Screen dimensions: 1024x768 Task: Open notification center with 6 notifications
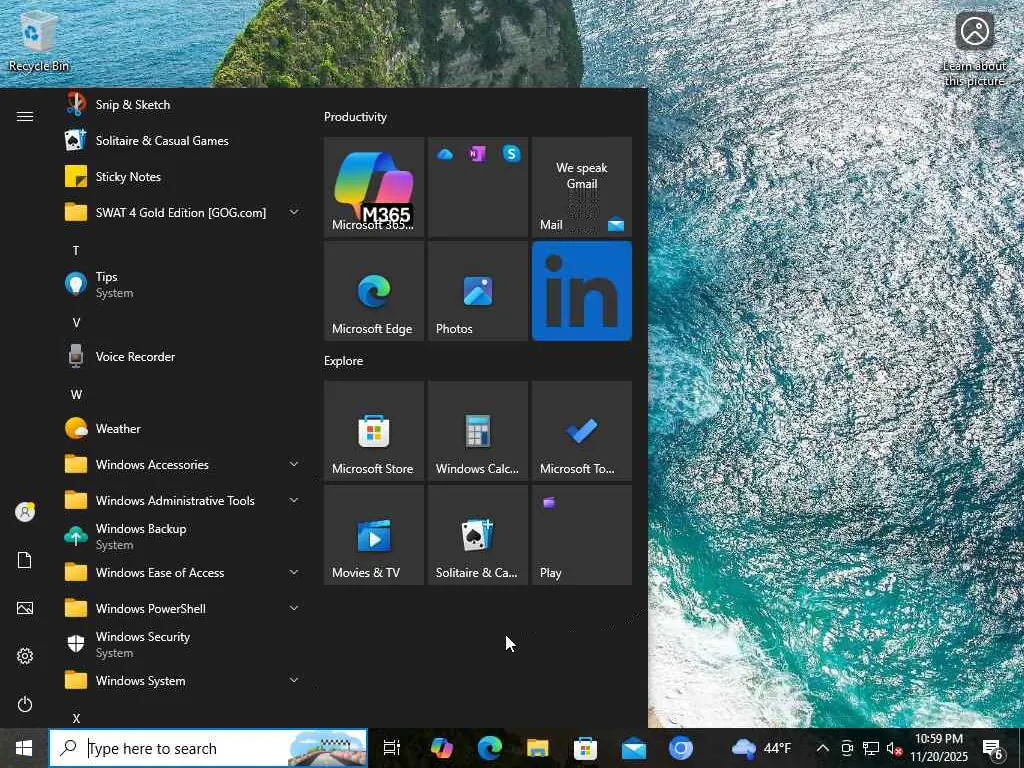[x=993, y=748]
